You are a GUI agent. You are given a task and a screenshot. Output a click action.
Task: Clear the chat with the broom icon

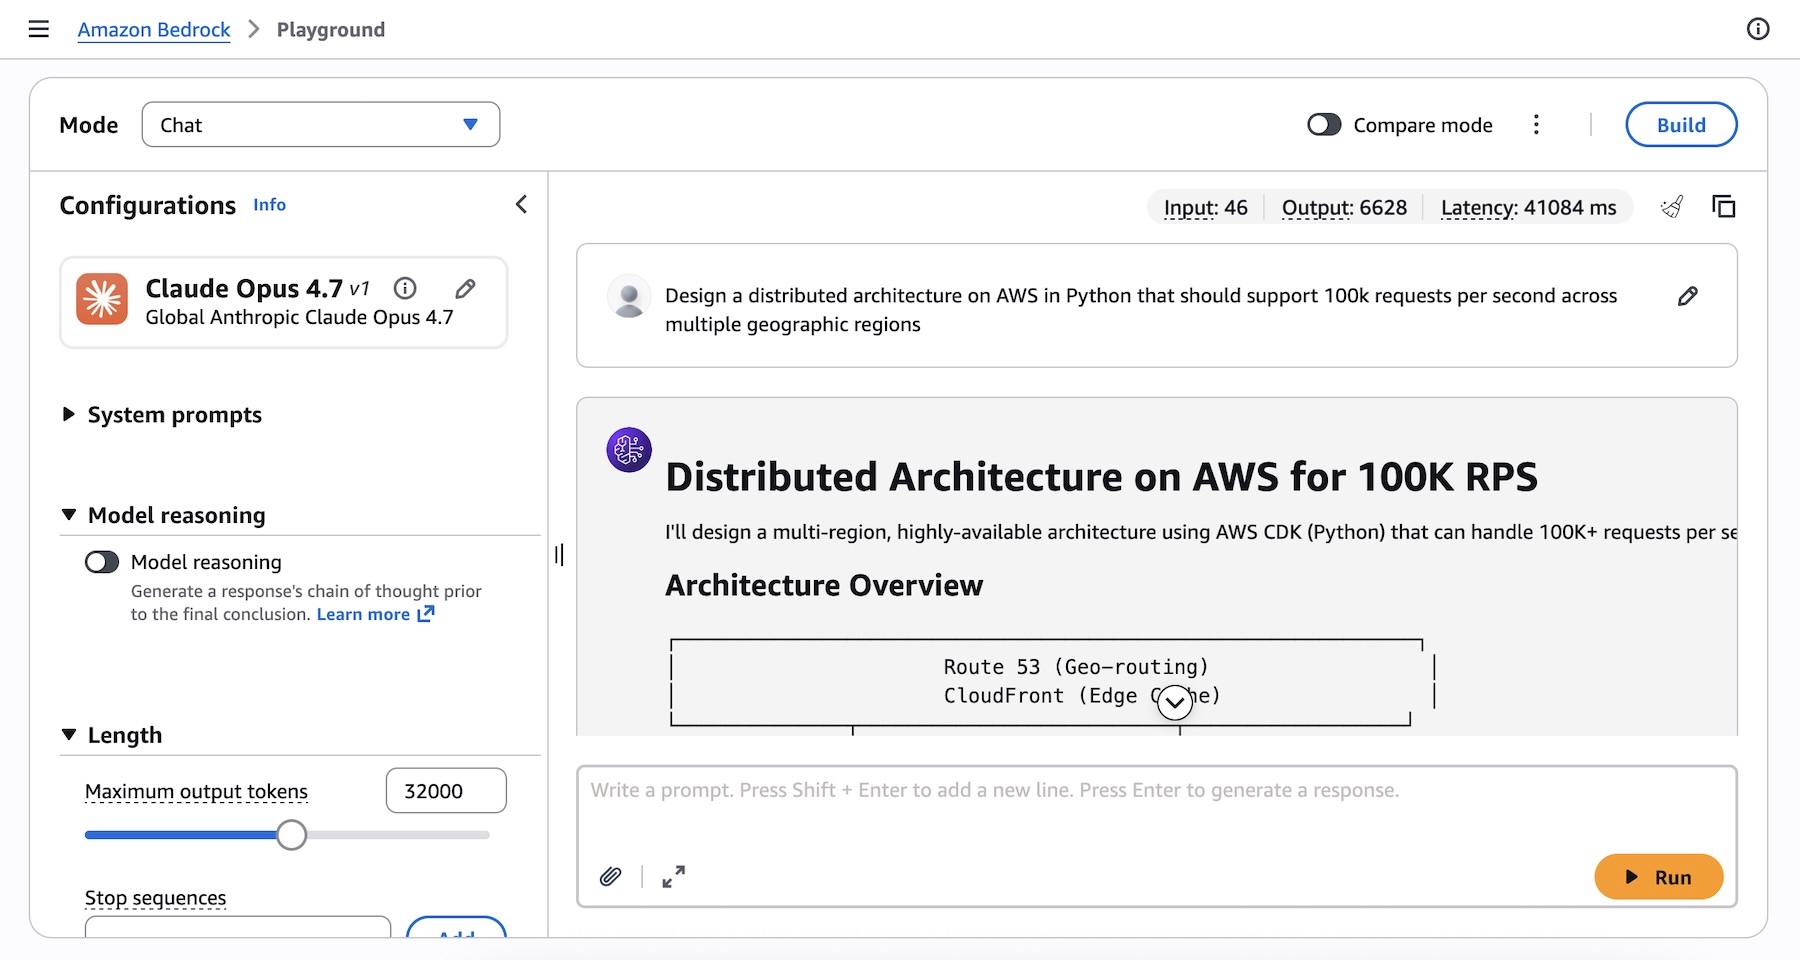click(1672, 206)
